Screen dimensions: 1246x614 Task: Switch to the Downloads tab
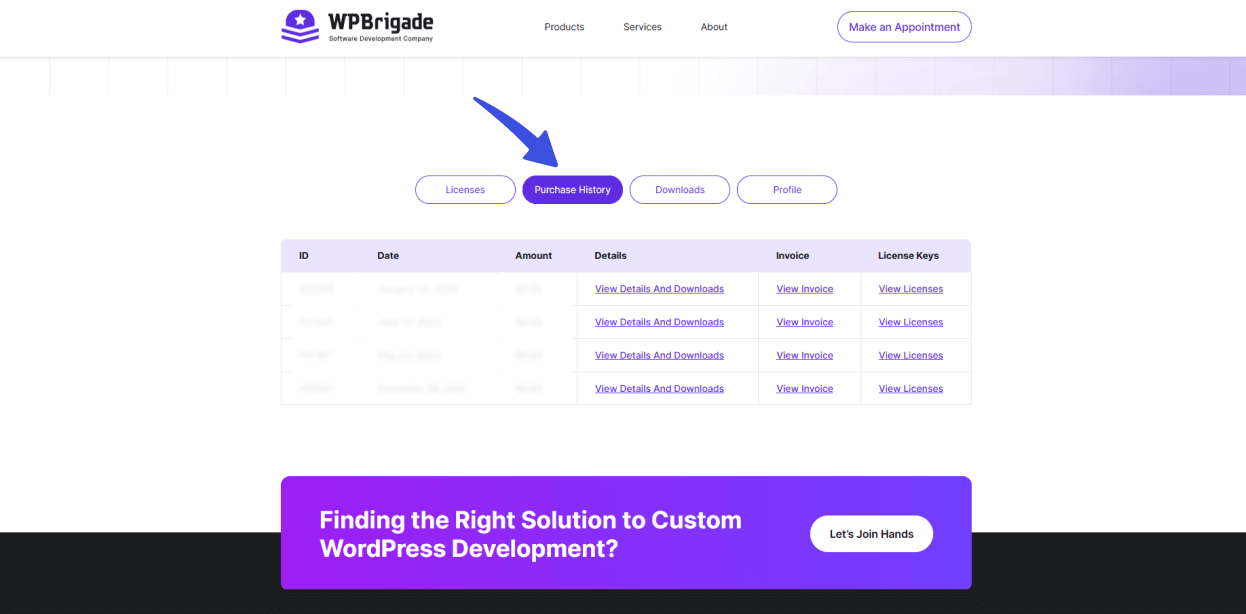coord(680,190)
